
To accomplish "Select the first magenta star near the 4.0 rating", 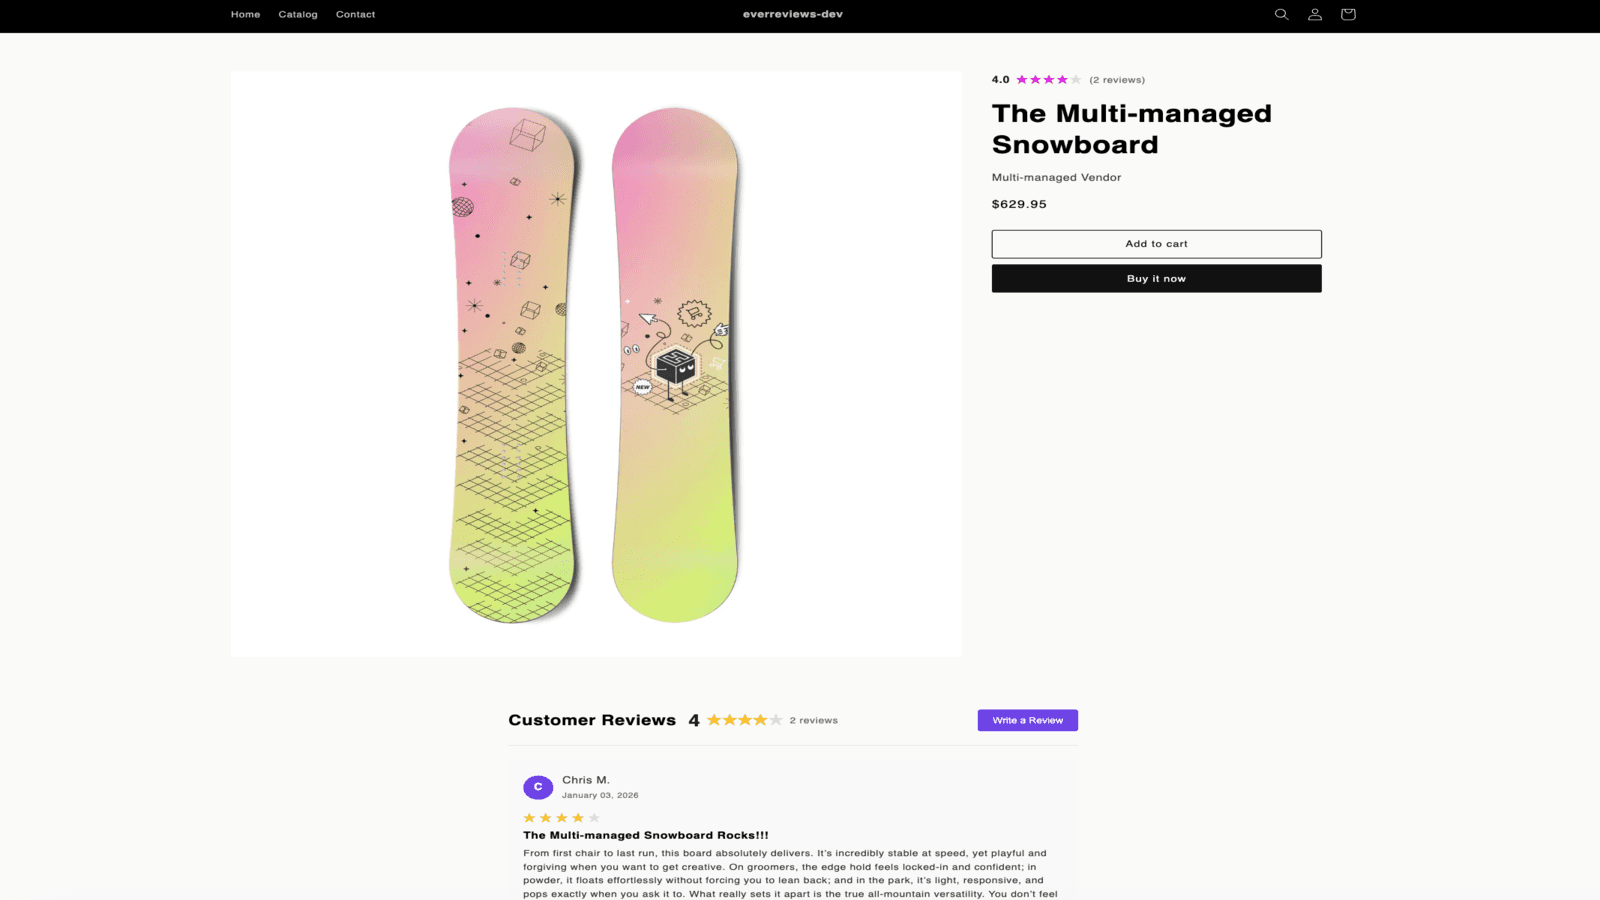I will pyautogui.click(x=1021, y=79).
